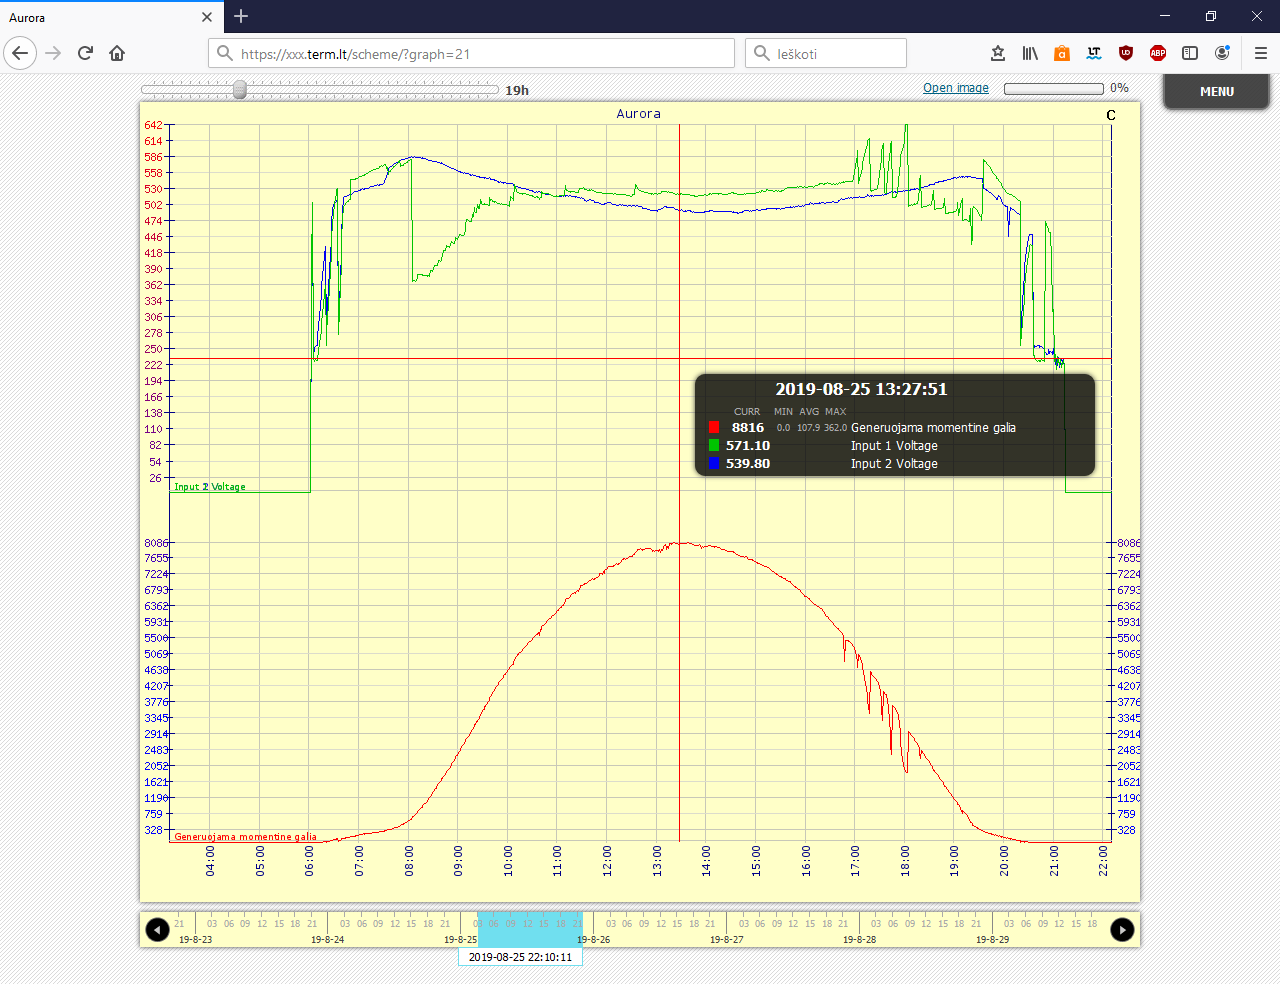
Task: Click the Firefox library icon
Action: point(1029,53)
